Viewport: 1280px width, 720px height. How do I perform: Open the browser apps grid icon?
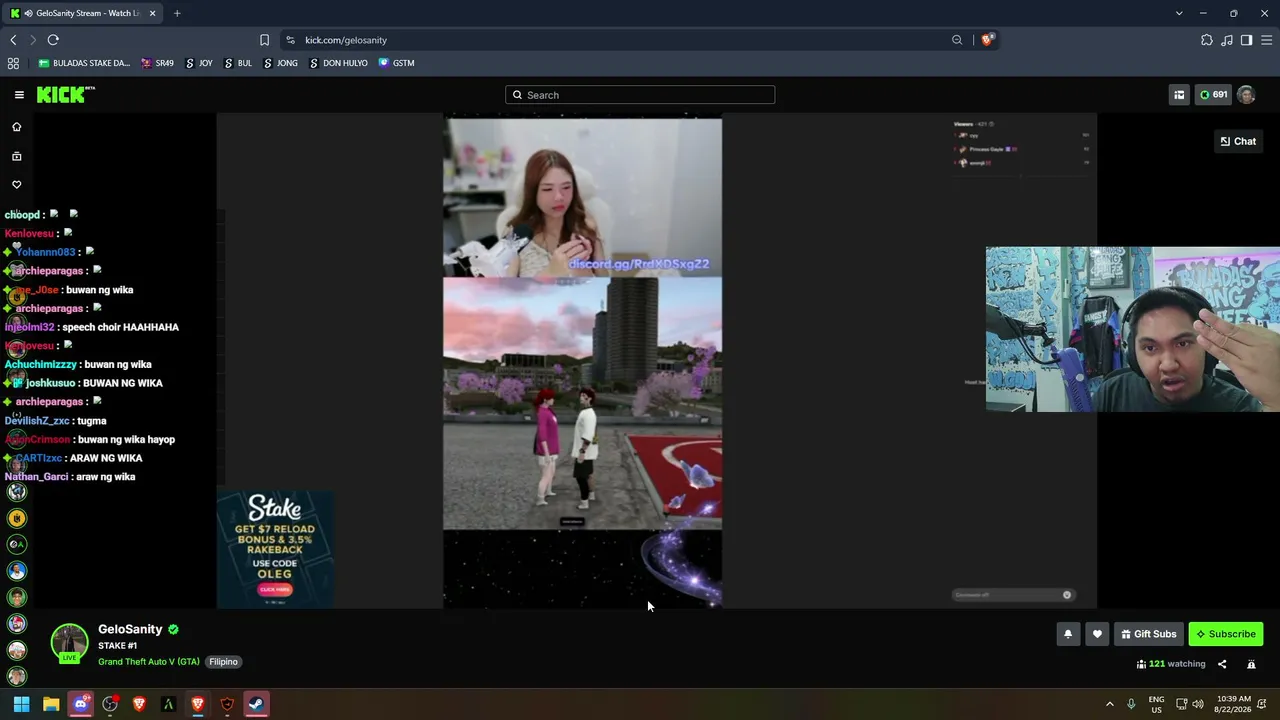(13, 63)
